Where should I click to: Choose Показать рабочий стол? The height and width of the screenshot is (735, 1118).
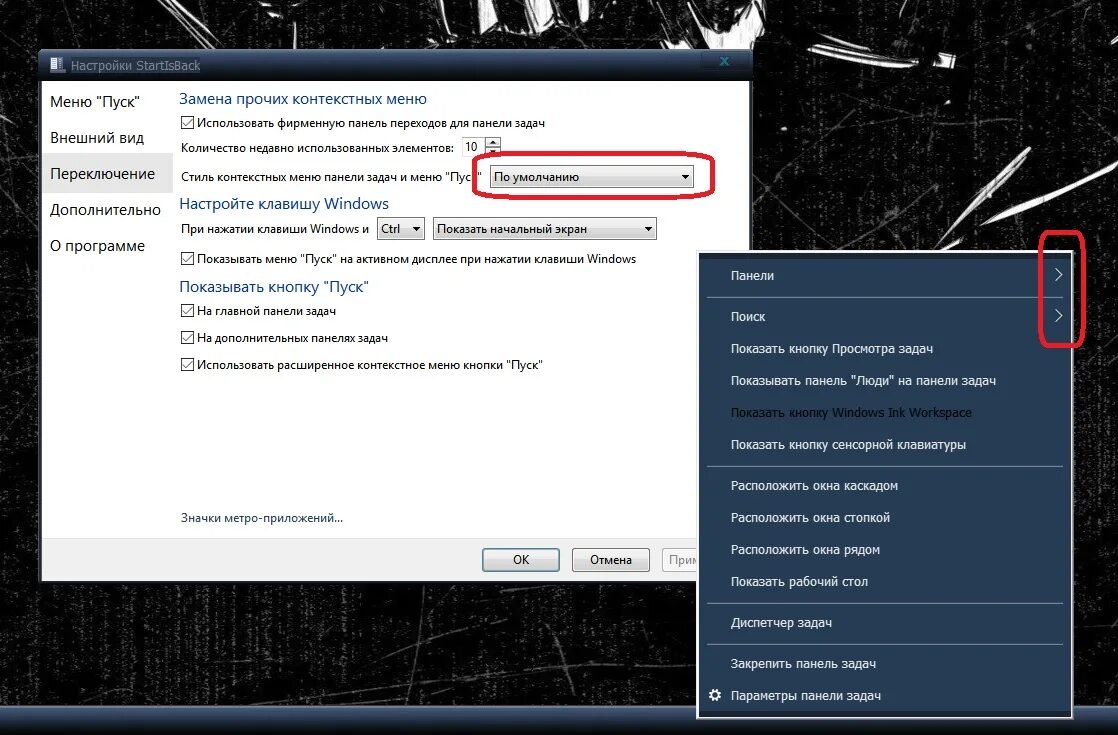point(885,582)
